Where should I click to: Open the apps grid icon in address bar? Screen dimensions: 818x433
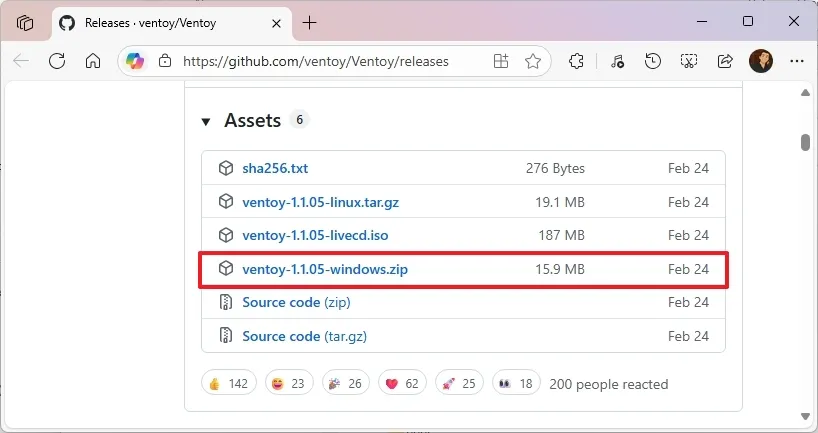pyautogui.click(x=501, y=61)
